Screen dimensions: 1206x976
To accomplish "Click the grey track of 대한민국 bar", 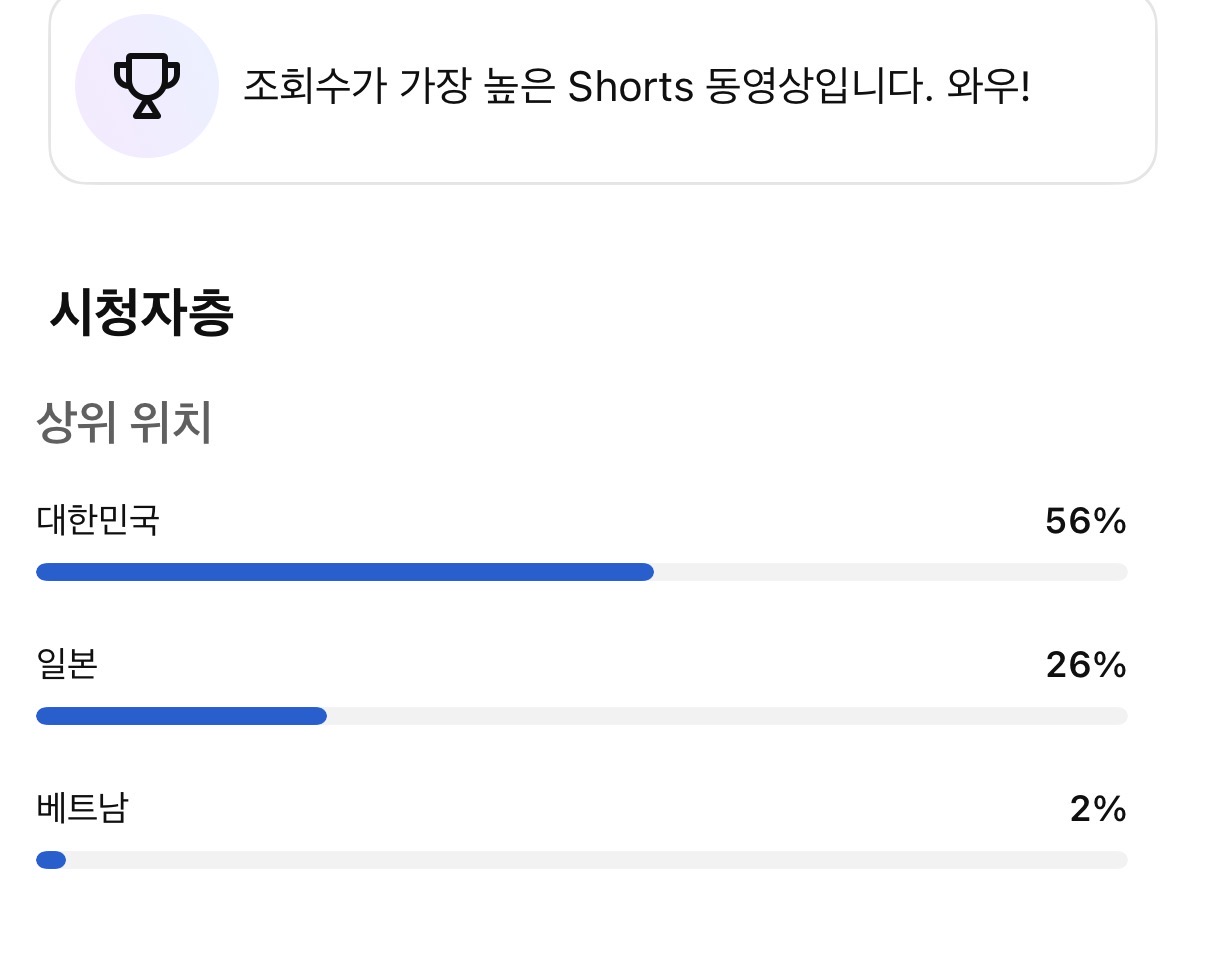I will tap(890, 572).
